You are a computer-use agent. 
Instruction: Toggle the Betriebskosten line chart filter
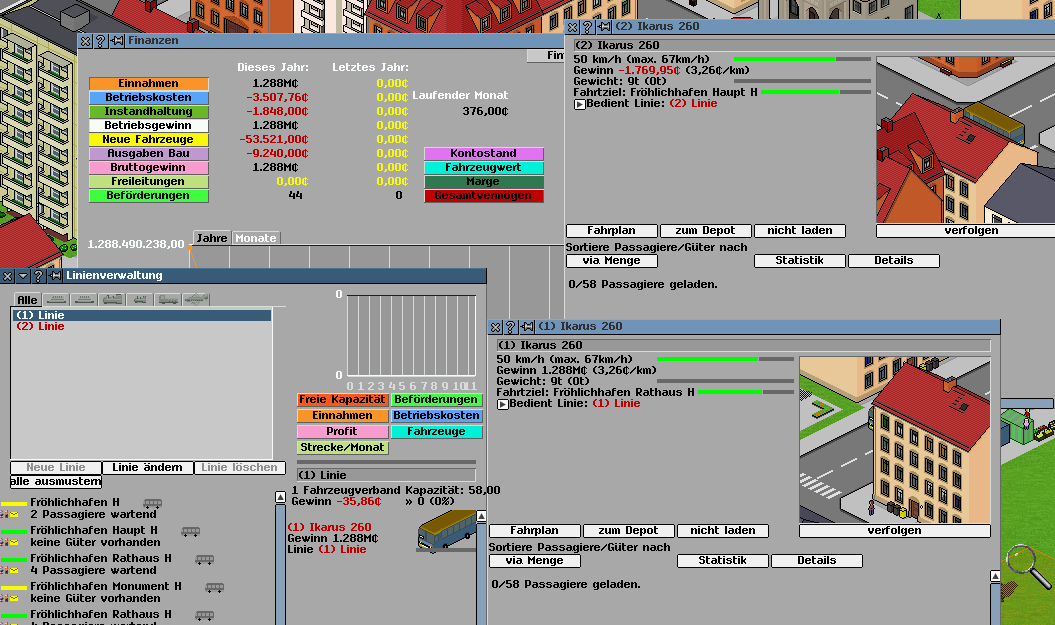(x=436, y=416)
